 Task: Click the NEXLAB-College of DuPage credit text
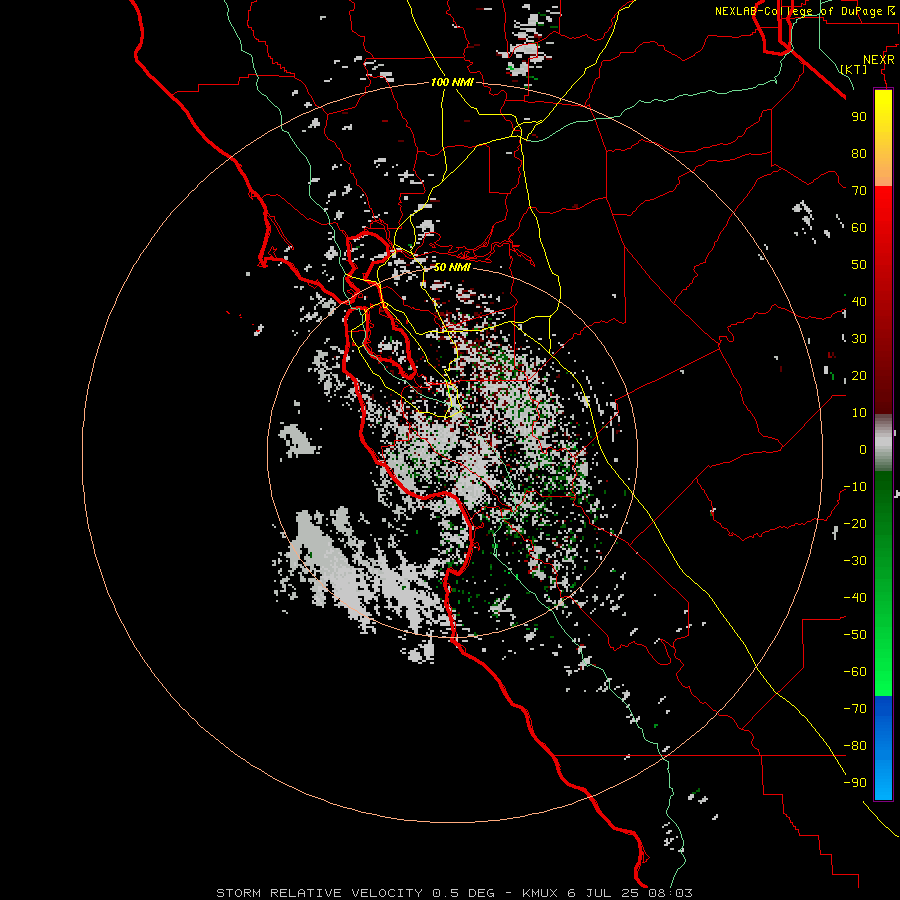click(804, 11)
